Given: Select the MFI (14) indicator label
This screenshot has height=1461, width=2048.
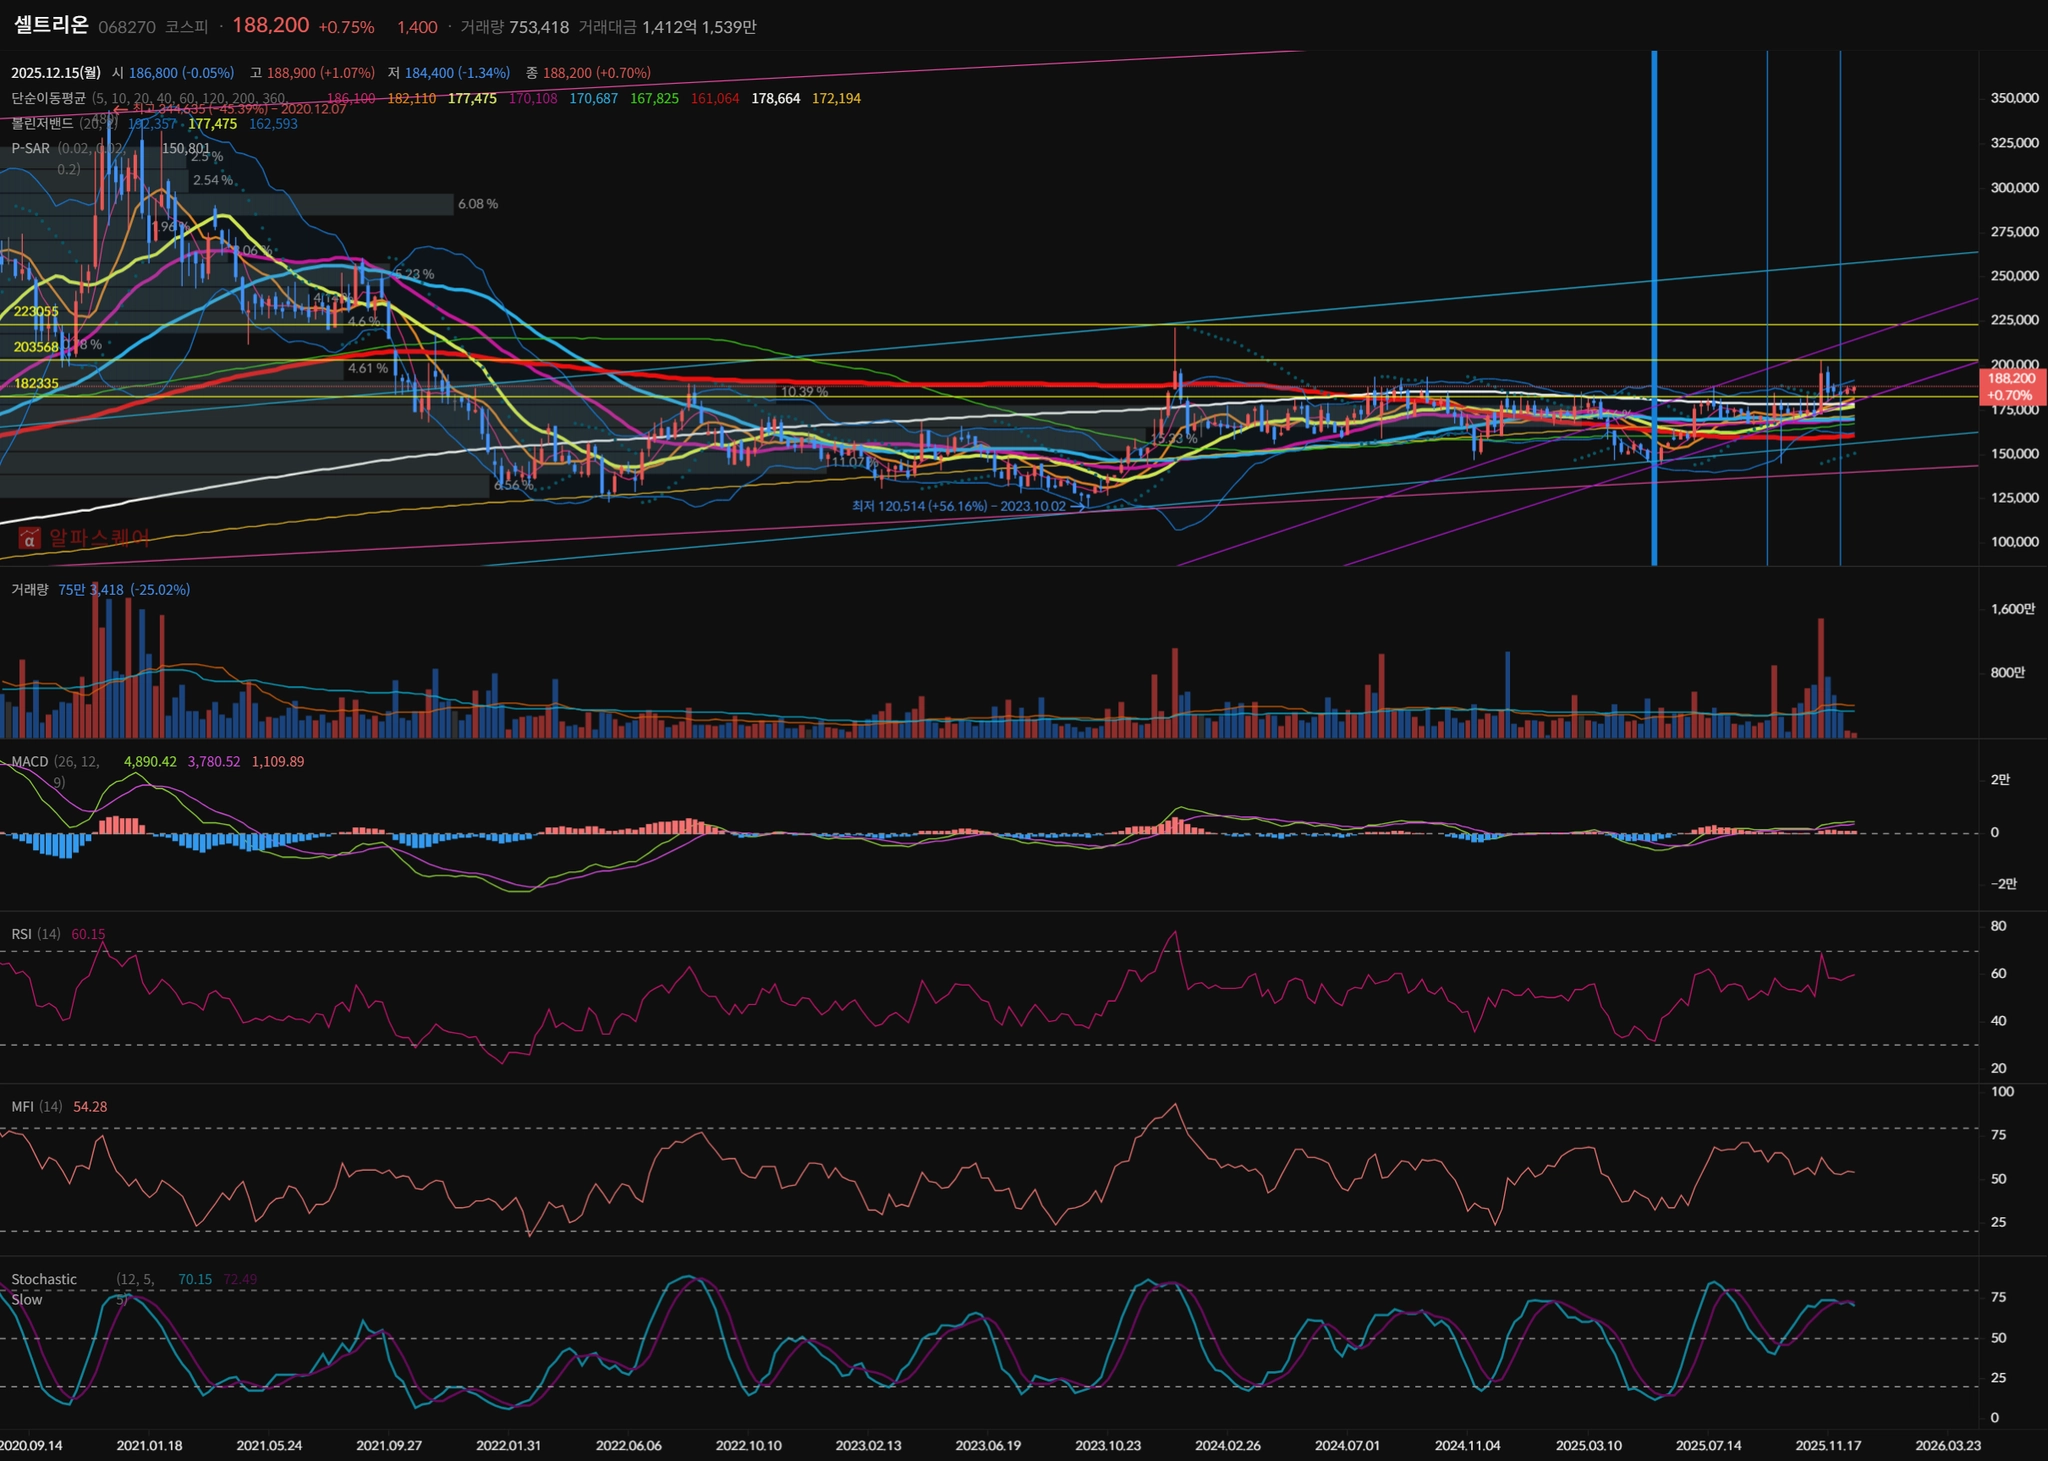Looking at the screenshot, I should tap(36, 1106).
